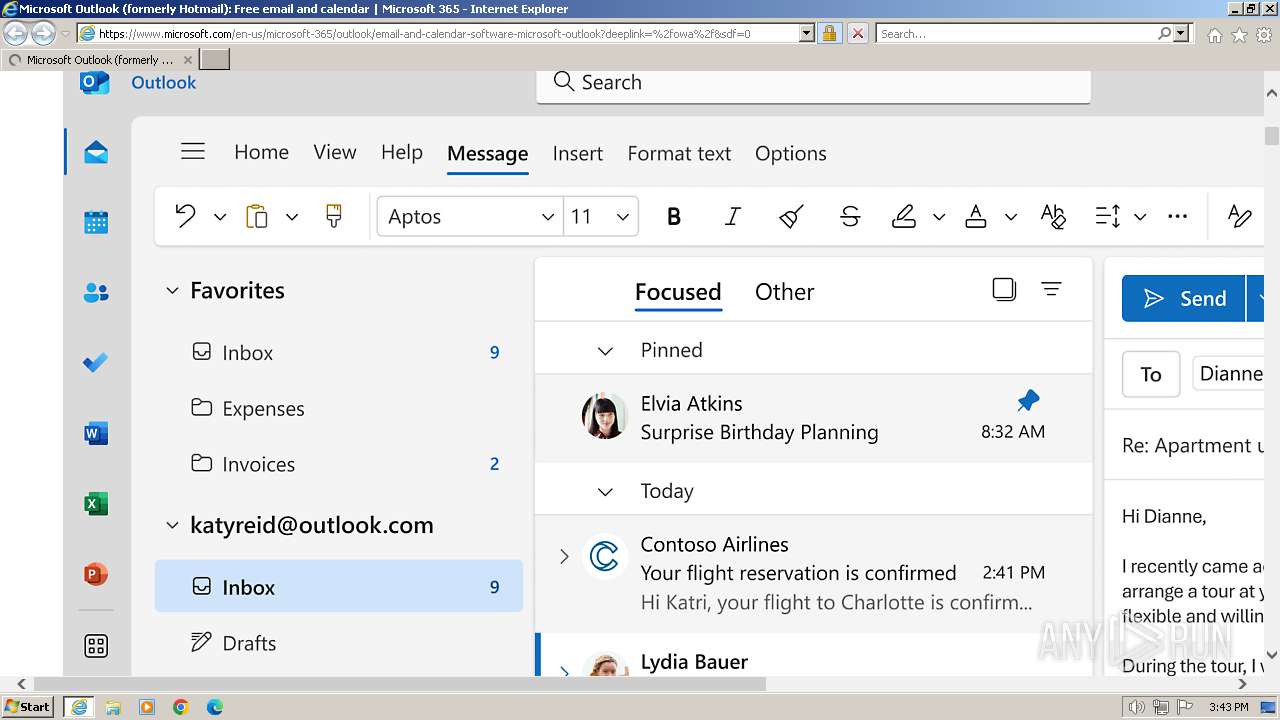
Task: Select the Format Painter icon
Action: 334,216
